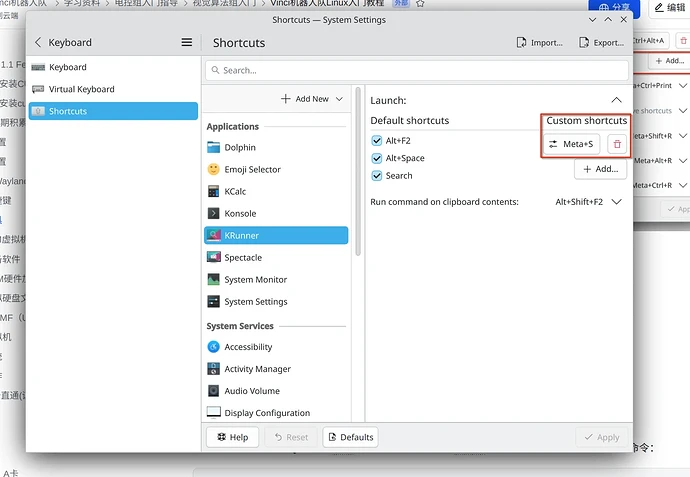The width and height of the screenshot is (690, 477).
Task: Click the KCalc calculator icon
Action: [214, 192]
